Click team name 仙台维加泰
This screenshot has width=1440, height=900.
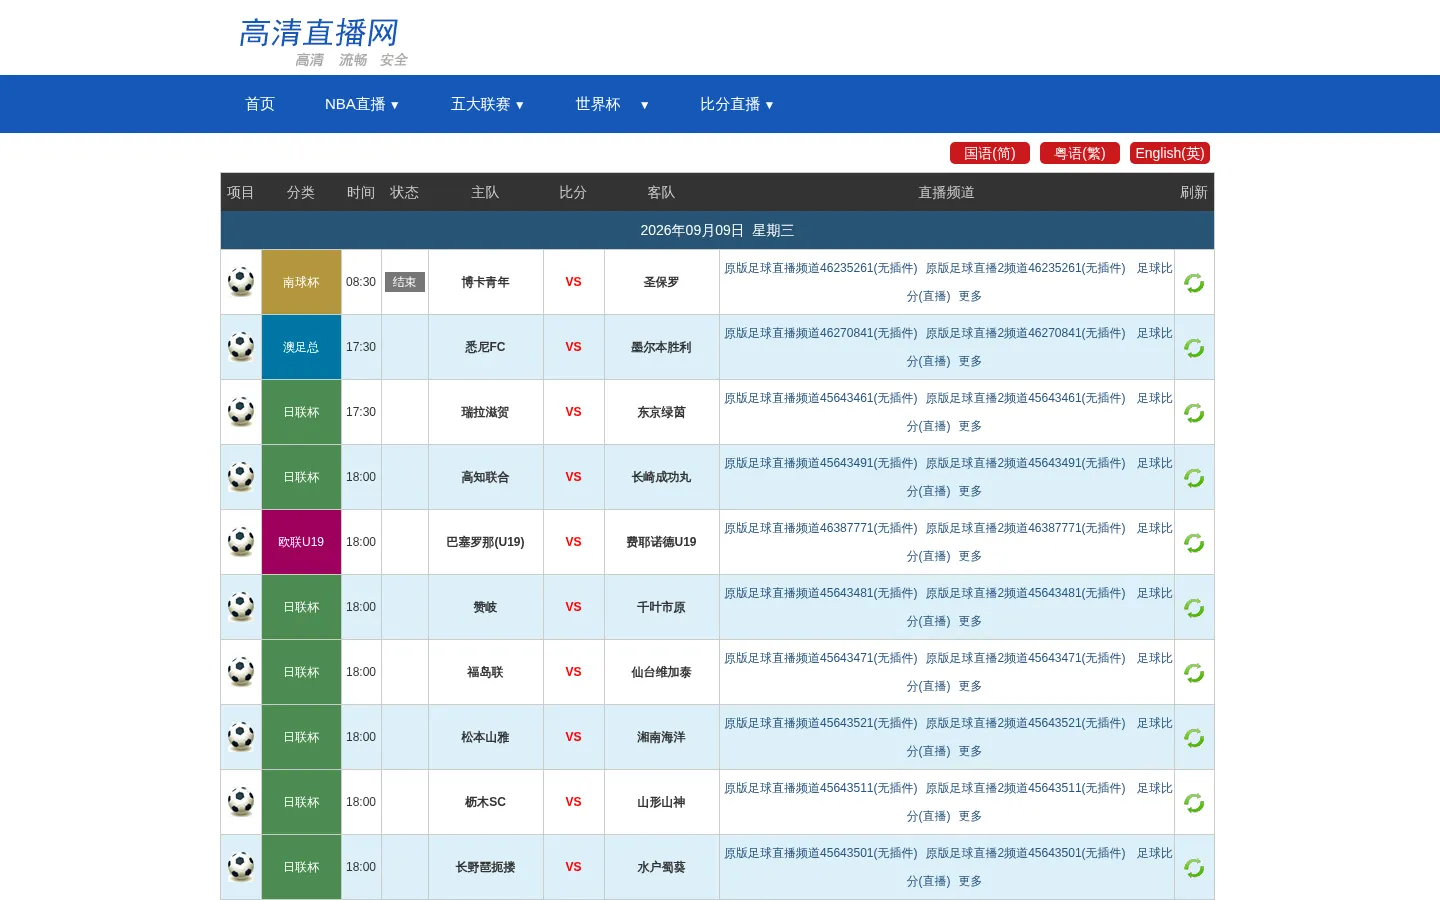(661, 672)
